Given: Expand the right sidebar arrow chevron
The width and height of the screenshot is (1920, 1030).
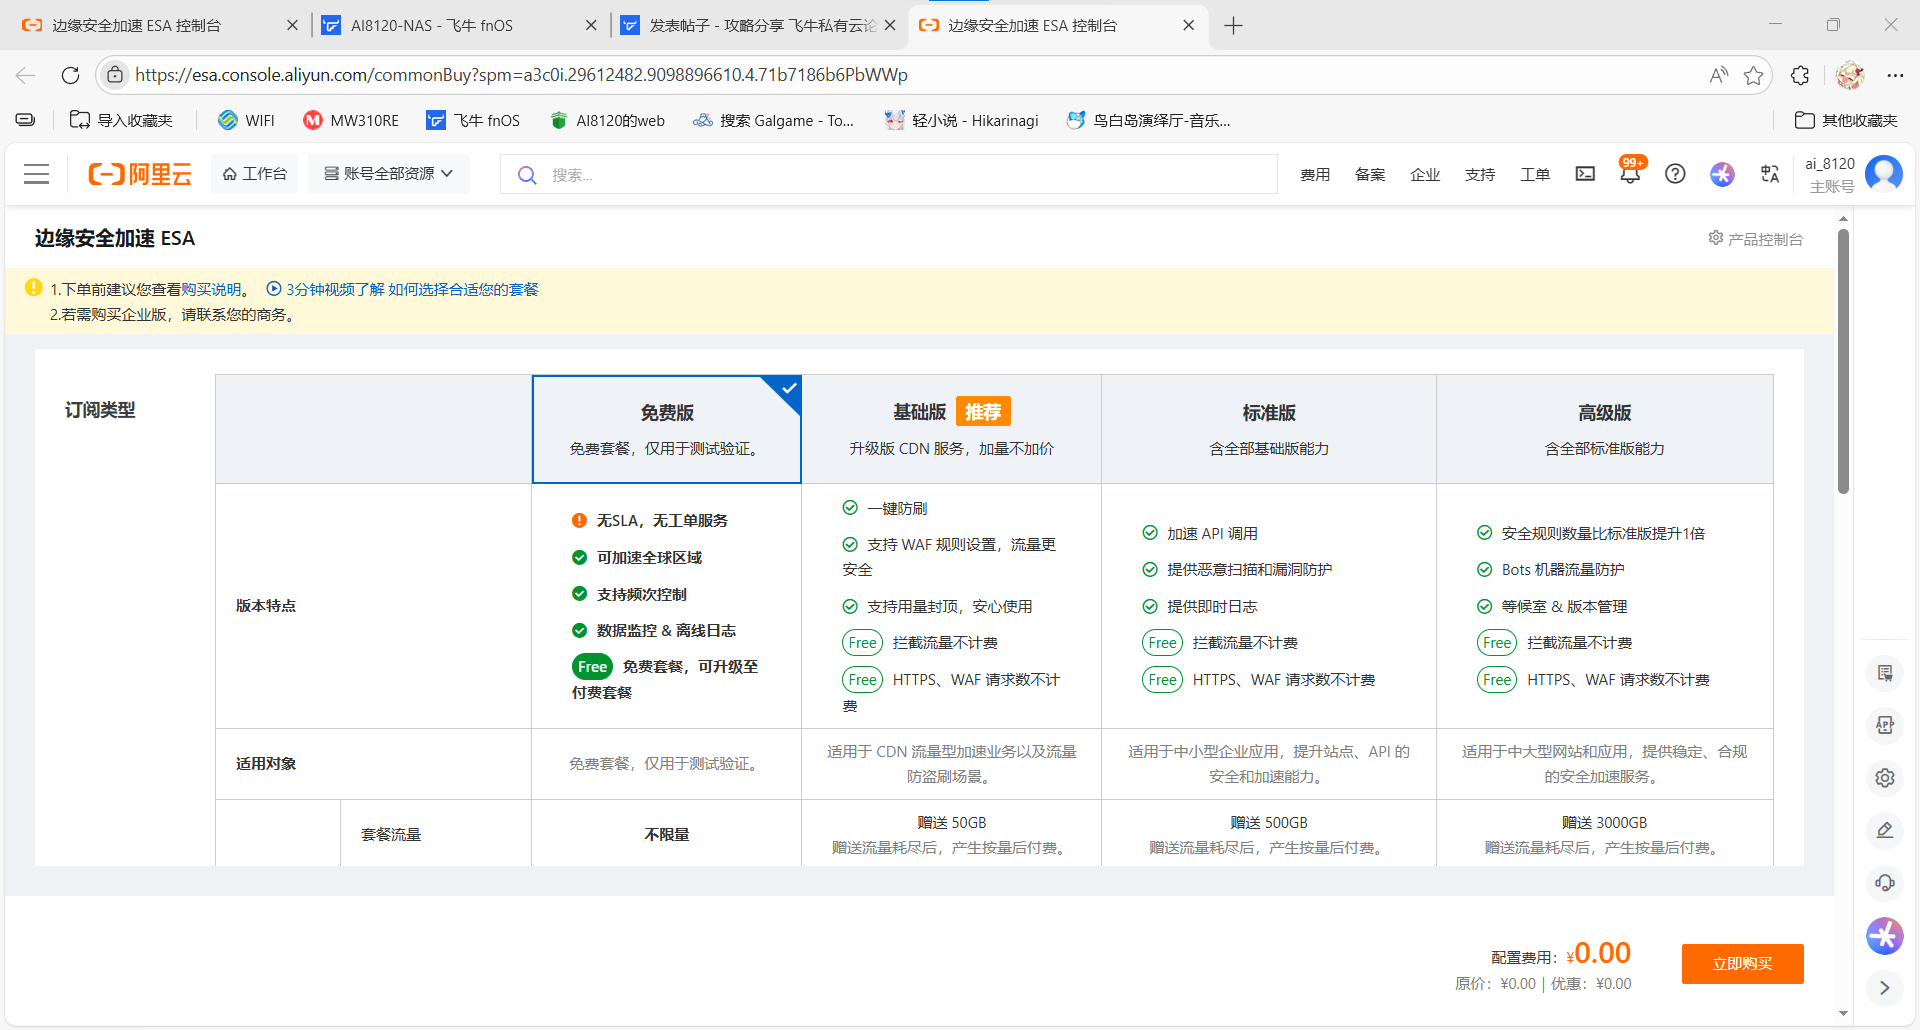Looking at the screenshot, I should tap(1885, 988).
